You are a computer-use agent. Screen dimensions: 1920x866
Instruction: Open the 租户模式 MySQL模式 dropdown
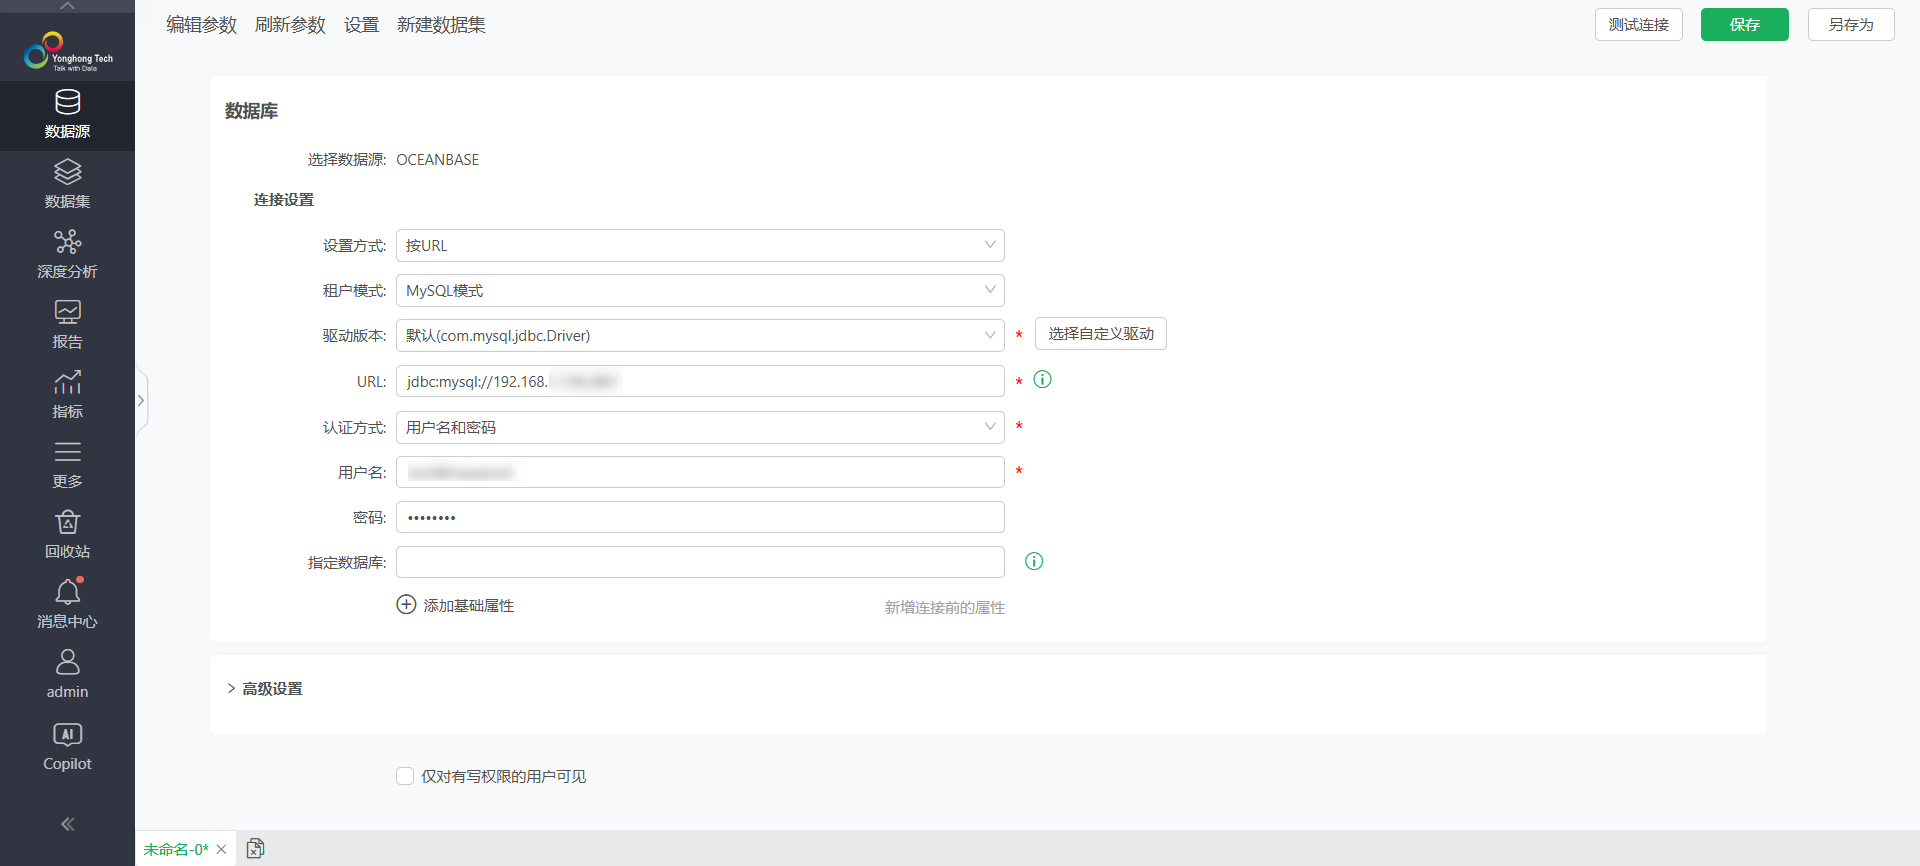[x=700, y=290]
